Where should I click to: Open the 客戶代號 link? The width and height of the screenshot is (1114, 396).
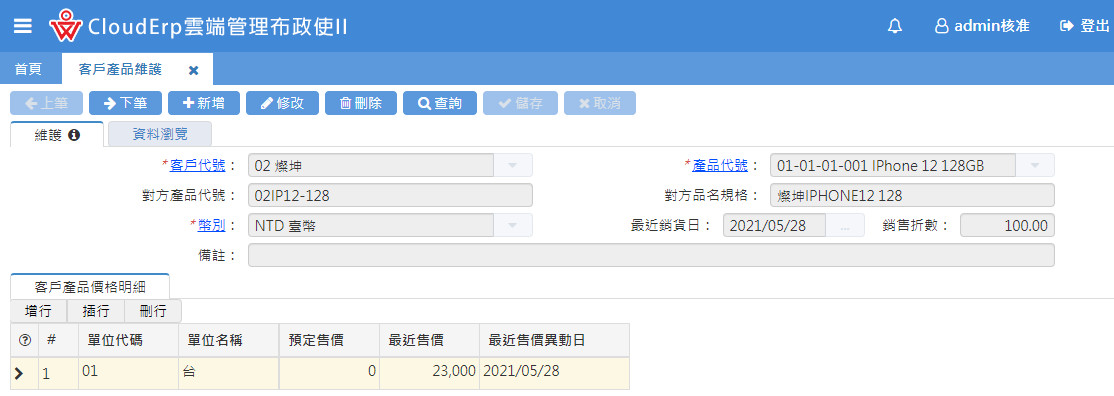[x=198, y=165]
